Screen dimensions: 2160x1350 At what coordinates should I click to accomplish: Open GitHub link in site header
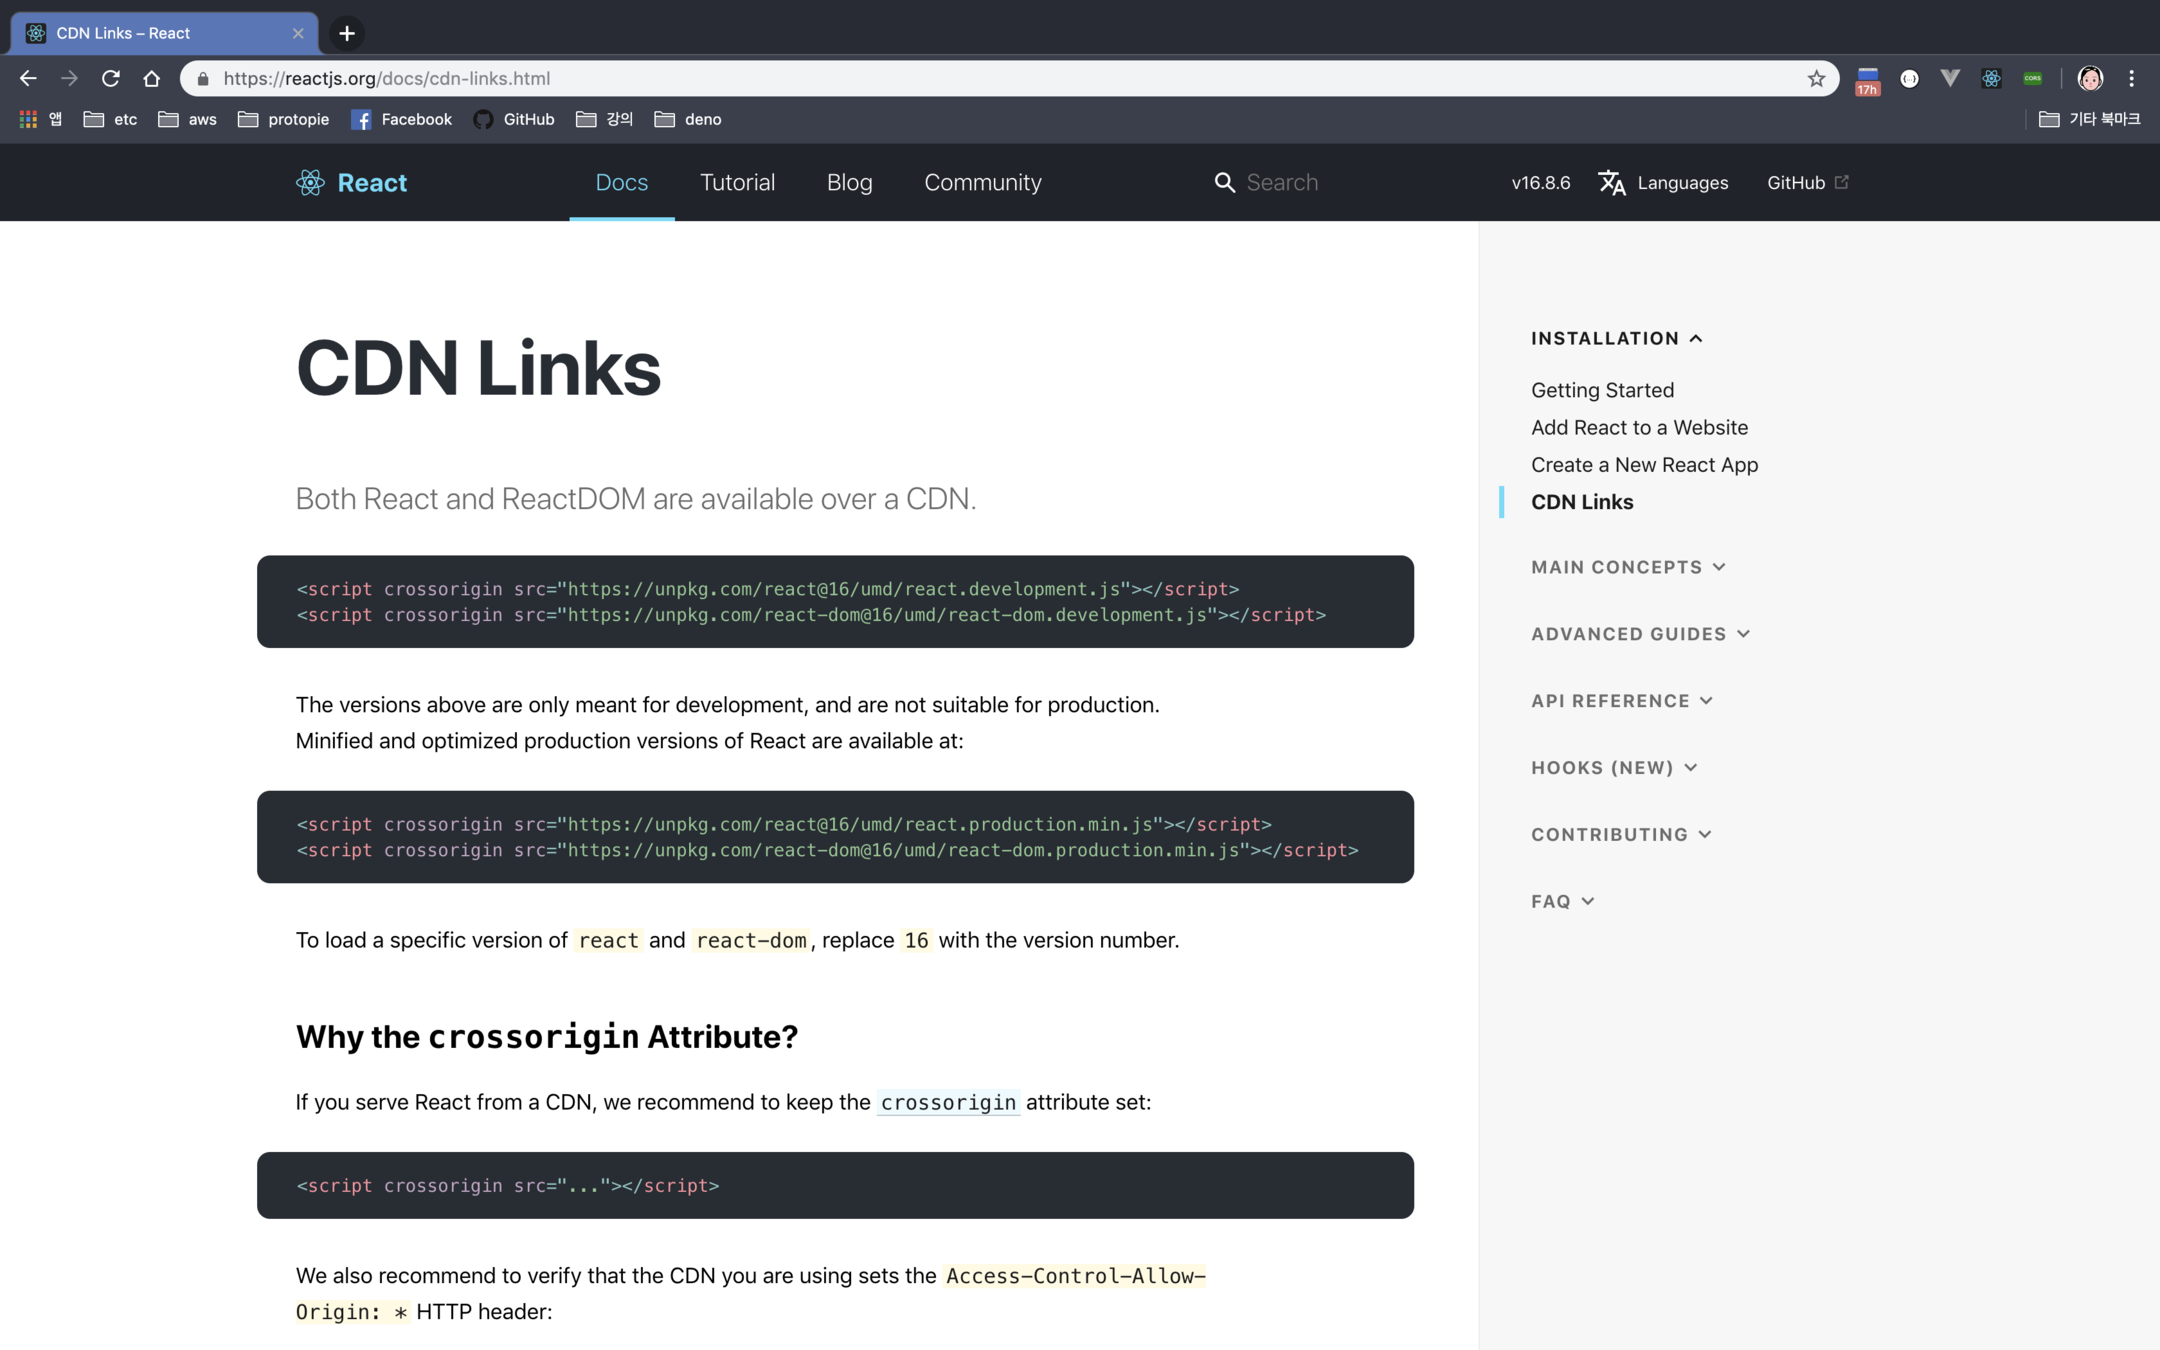pyautogui.click(x=1806, y=182)
